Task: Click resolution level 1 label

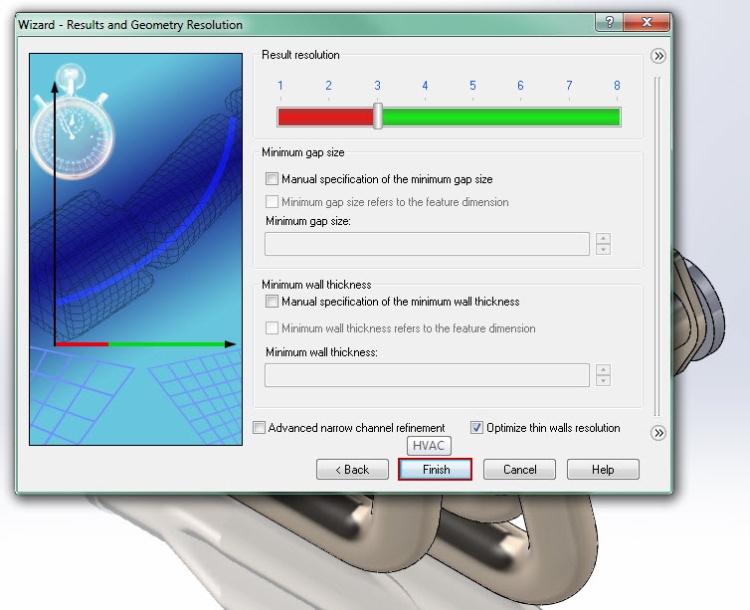Action: [x=280, y=86]
